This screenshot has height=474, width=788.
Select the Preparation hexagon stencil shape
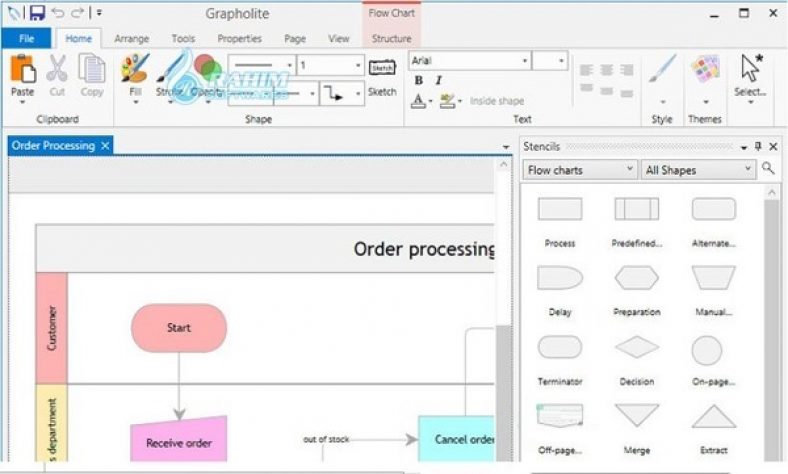[637, 277]
